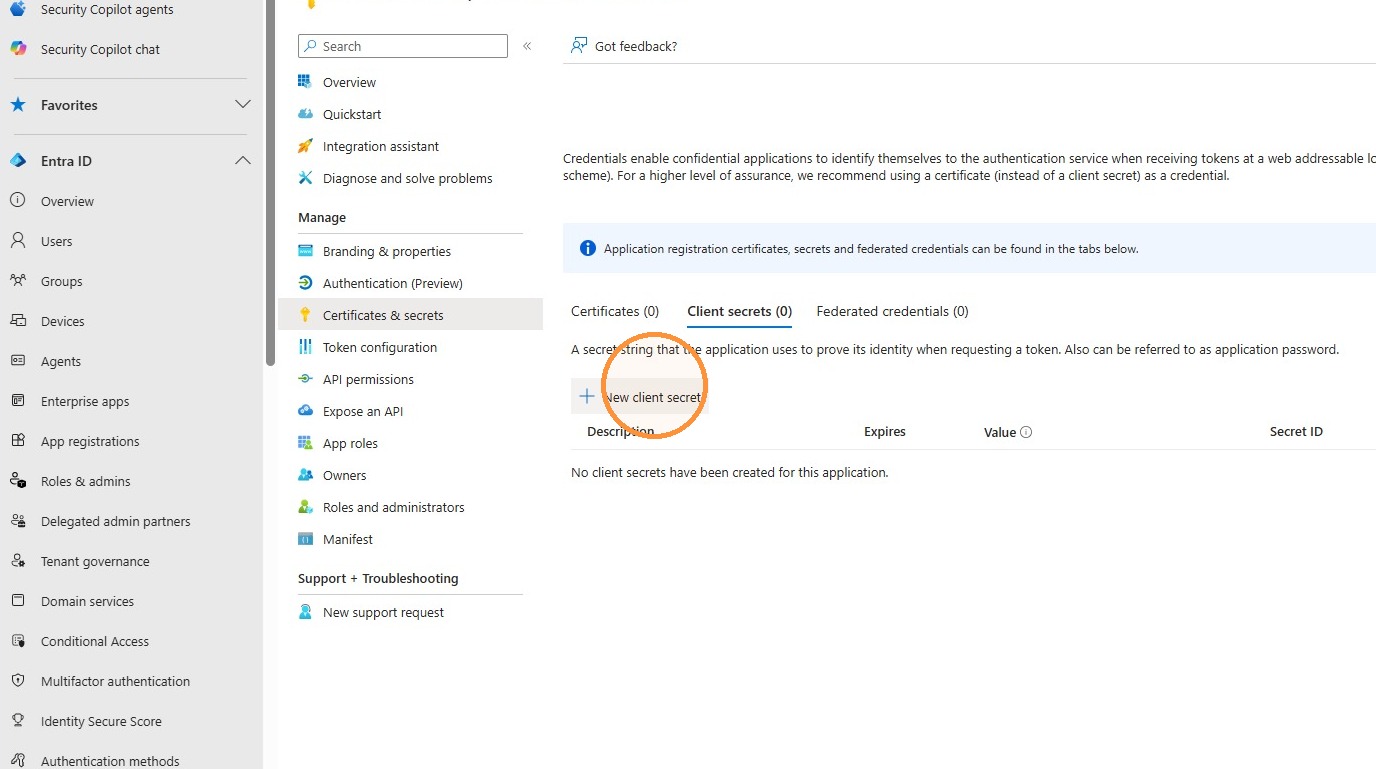Click the Expose an API cloud icon
This screenshot has height=769, width=1376.
click(x=306, y=411)
